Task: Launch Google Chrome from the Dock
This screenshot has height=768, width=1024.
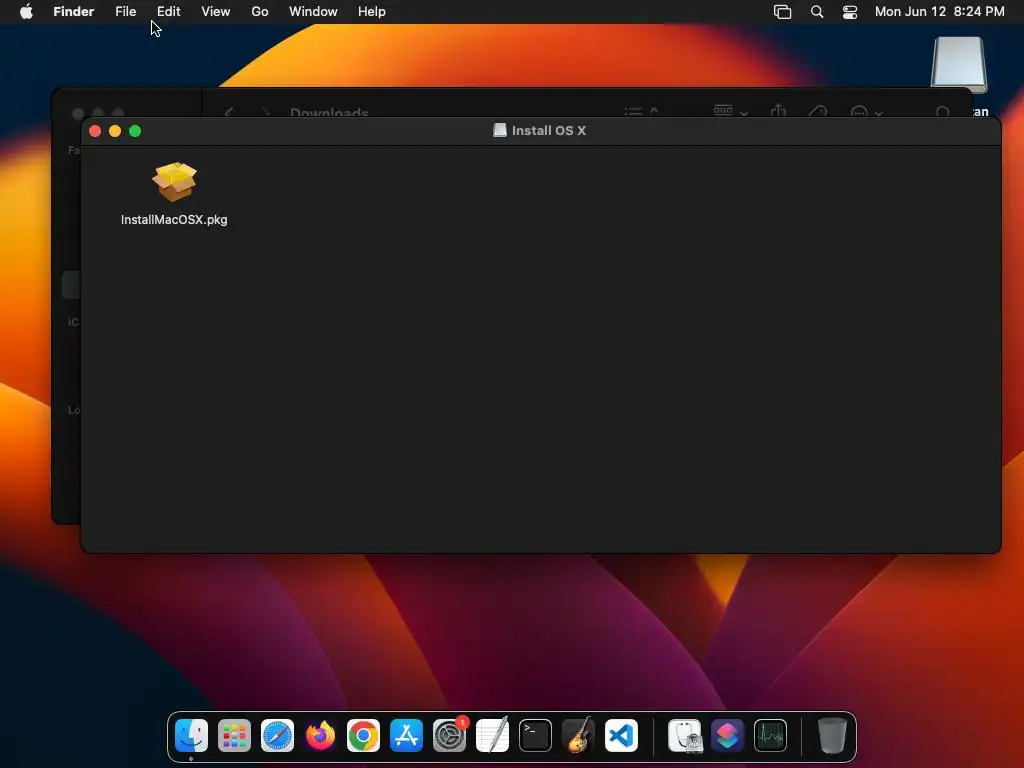Action: click(x=363, y=735)
